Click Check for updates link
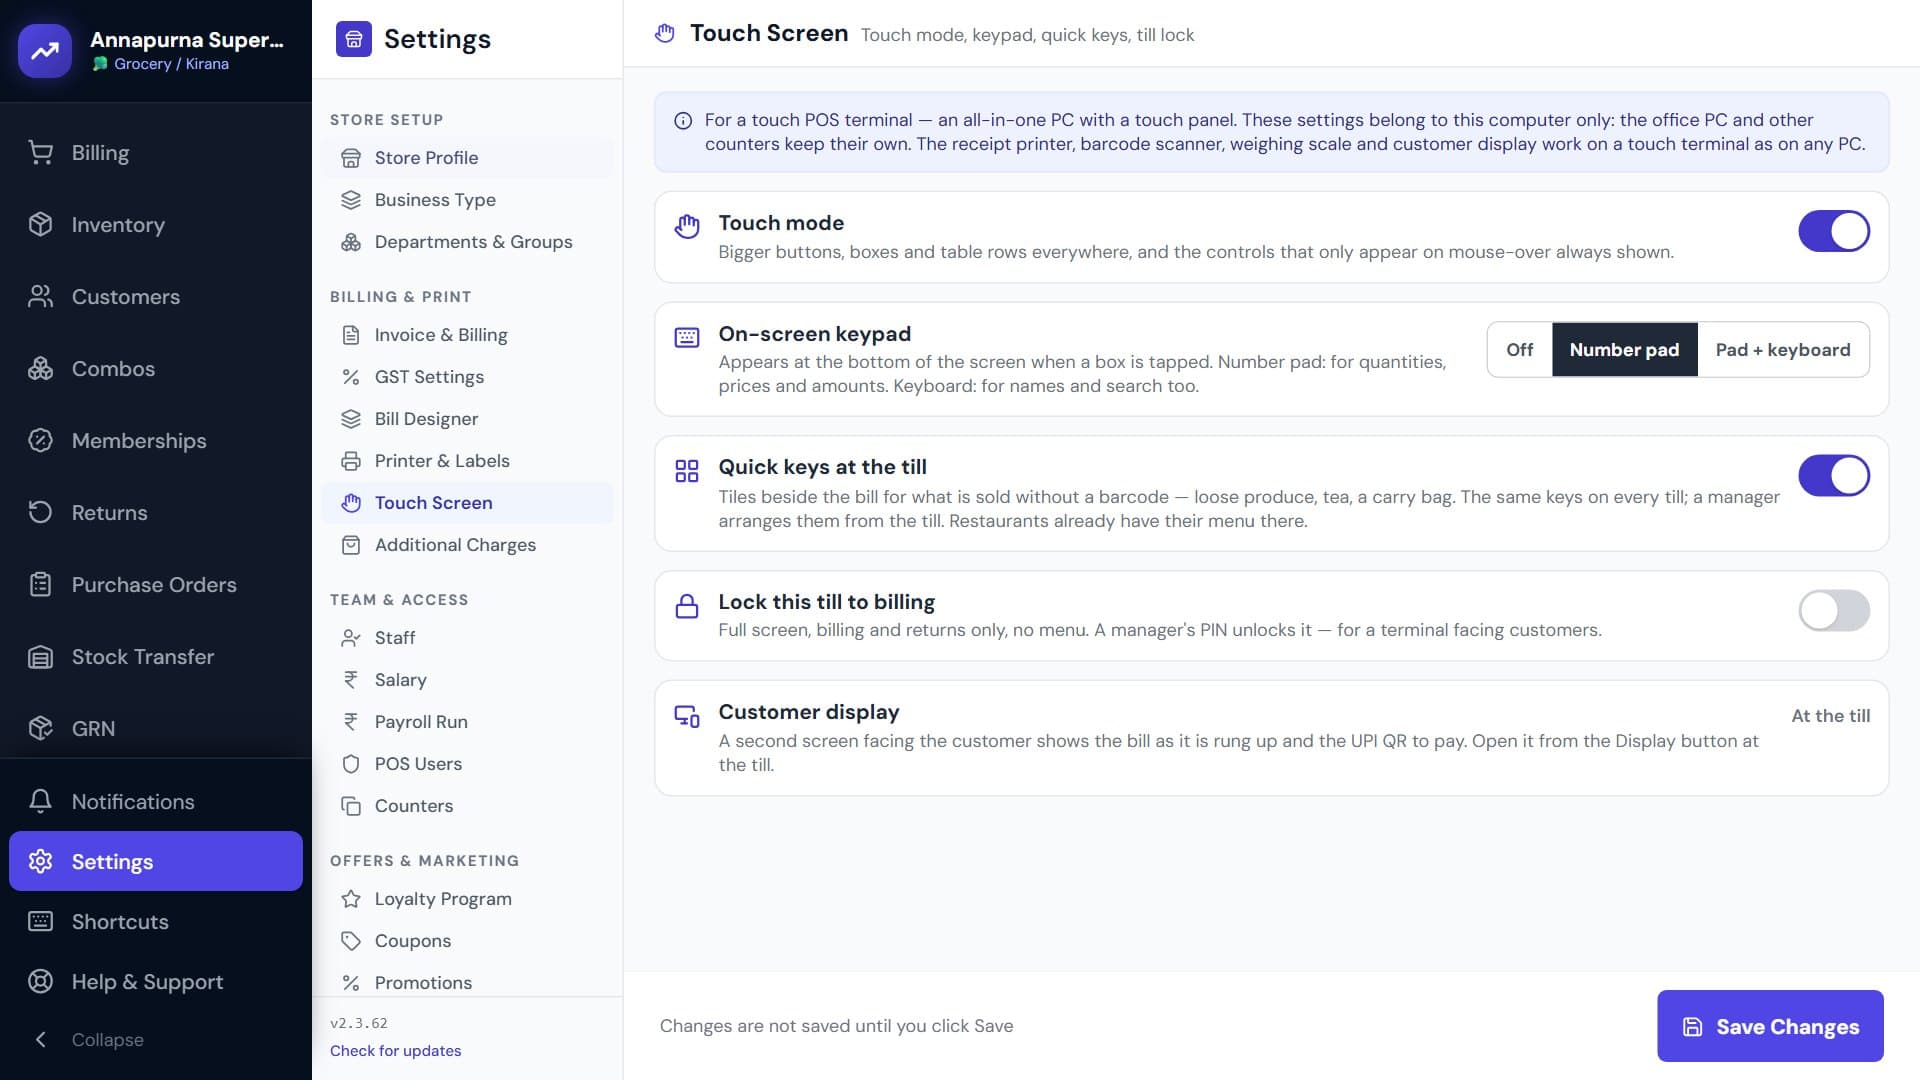This screenshot has width=1920, height=1080. coord(396,1051)
